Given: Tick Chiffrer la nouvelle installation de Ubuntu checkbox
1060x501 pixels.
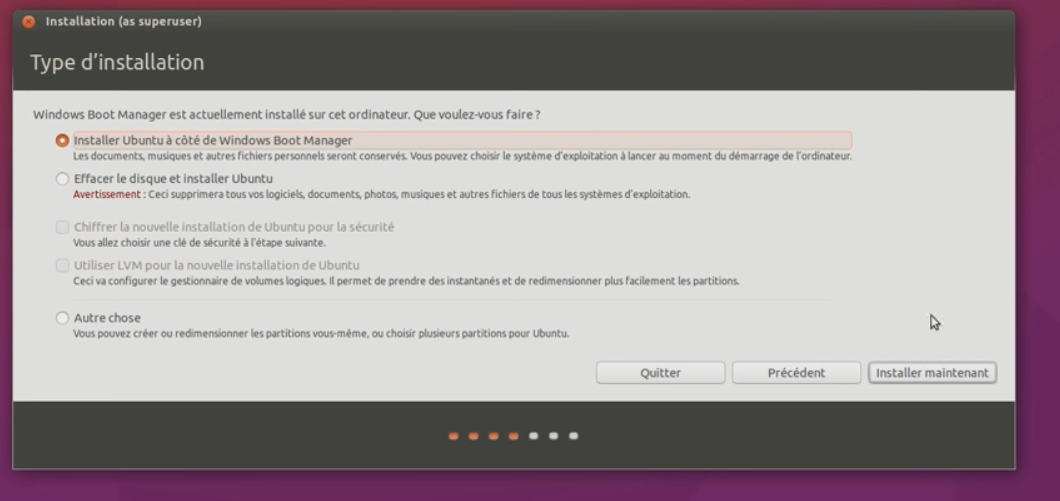Looking at the screenshot, I should (62, 227).
